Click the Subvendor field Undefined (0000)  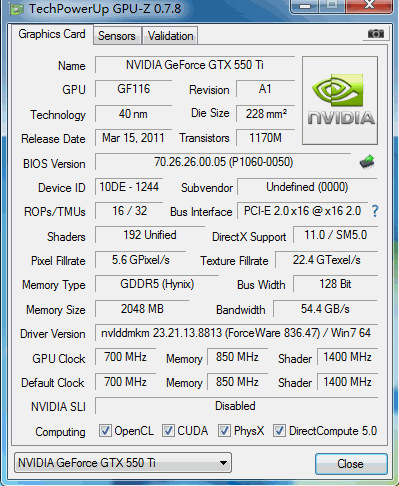point(307,187)
